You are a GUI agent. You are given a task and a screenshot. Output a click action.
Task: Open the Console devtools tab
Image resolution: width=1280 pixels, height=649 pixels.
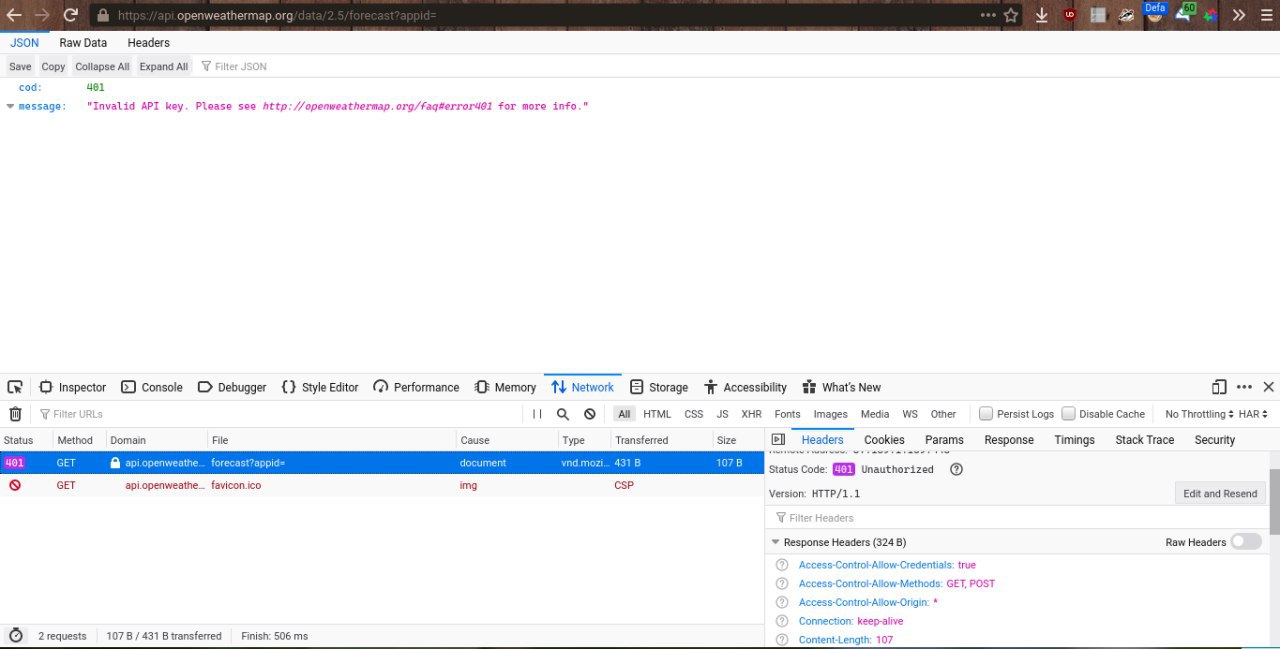tap(152, 387)
